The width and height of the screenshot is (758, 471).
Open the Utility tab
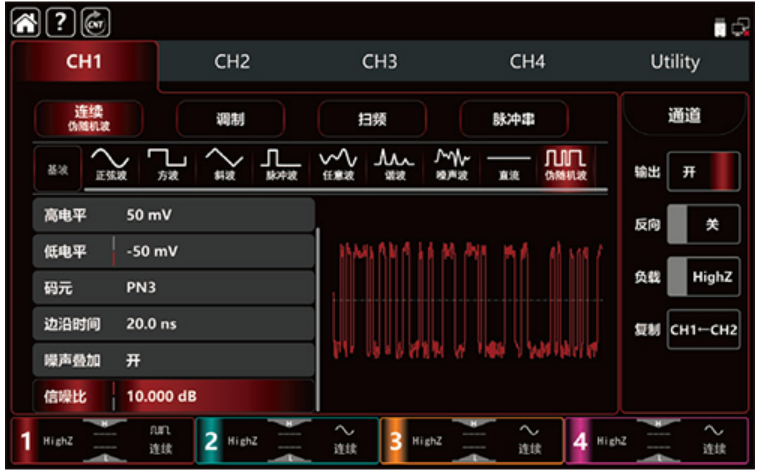674,62
